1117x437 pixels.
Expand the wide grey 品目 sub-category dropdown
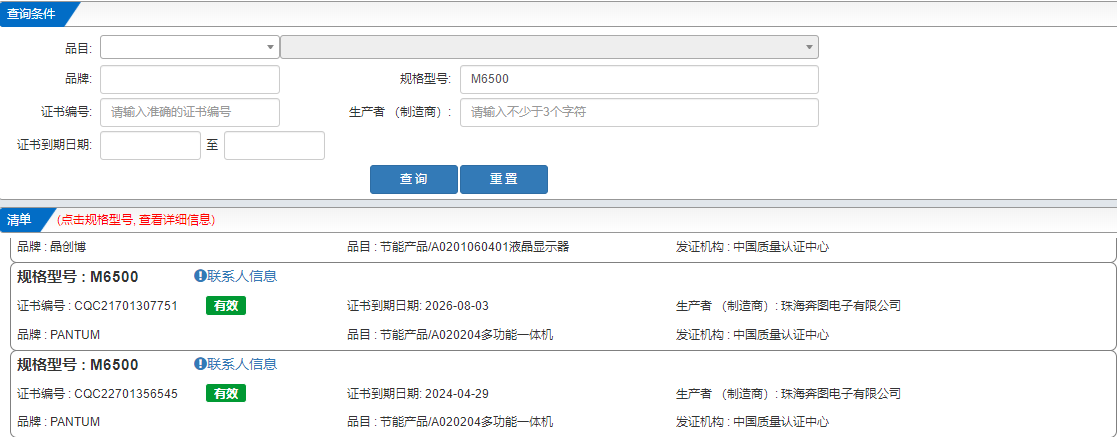549,47
